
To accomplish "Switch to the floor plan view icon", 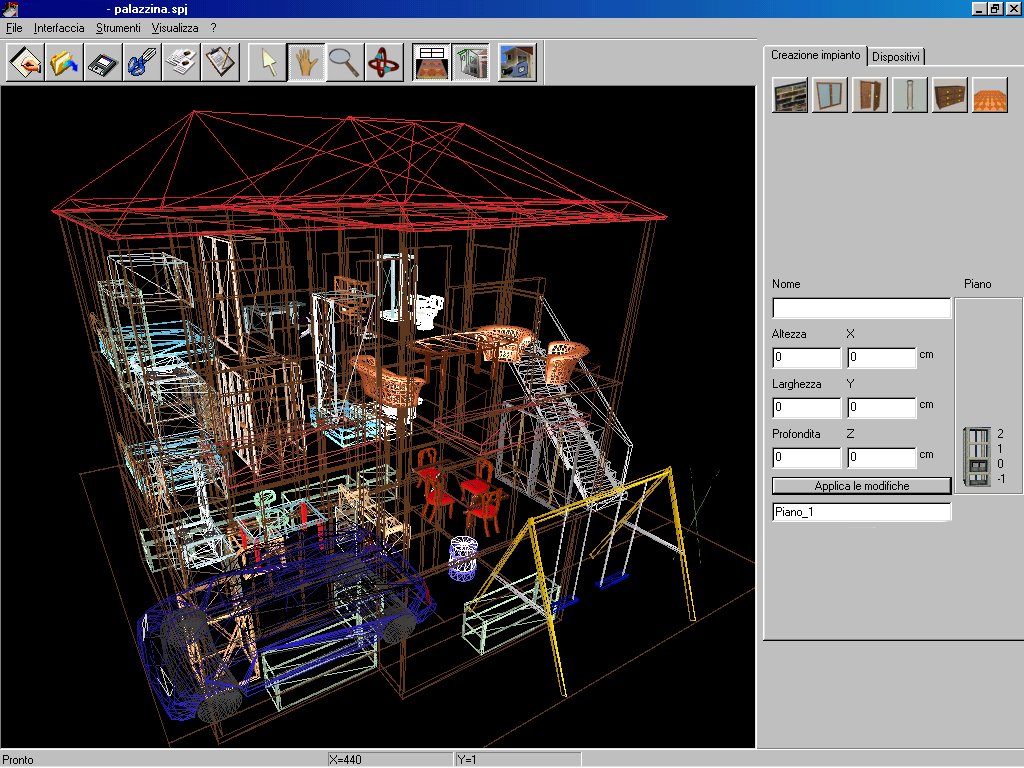I will [431, 62].
